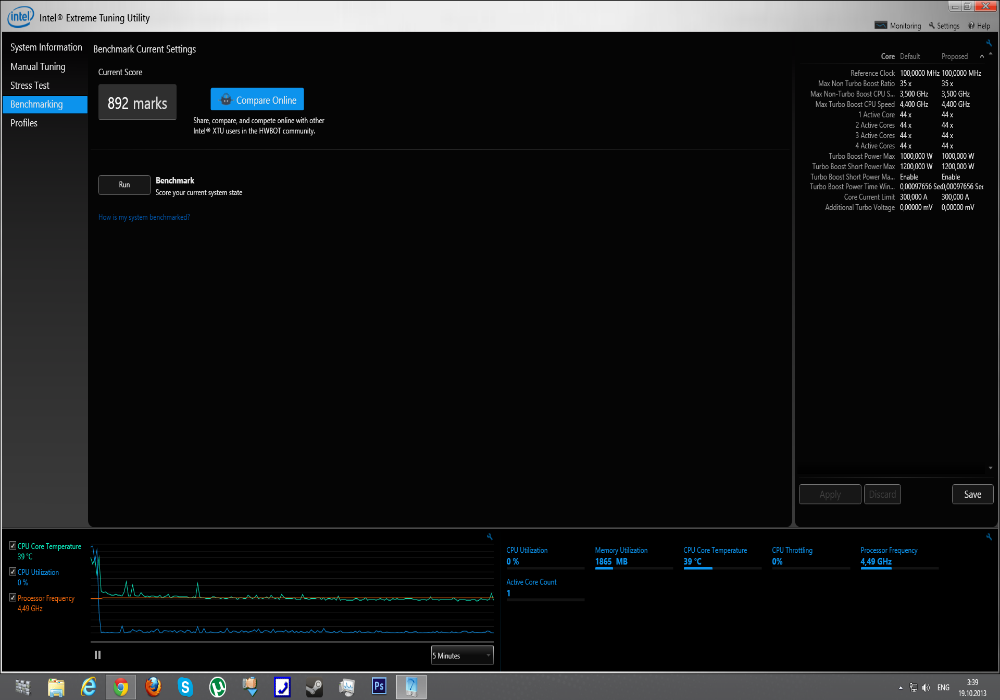
Task: Open File Explorer from taskbar
Action: pos(56,687)
